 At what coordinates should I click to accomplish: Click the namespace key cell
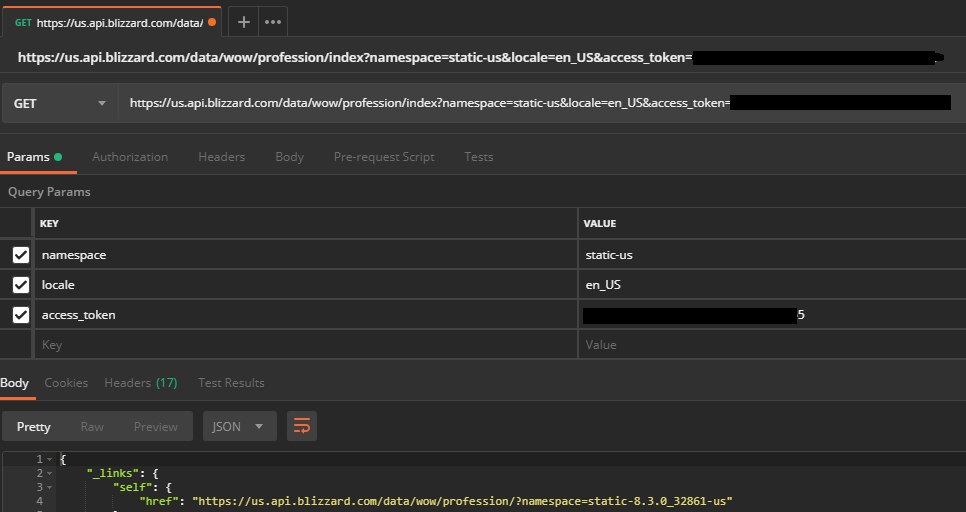click(x=306, y=255)
